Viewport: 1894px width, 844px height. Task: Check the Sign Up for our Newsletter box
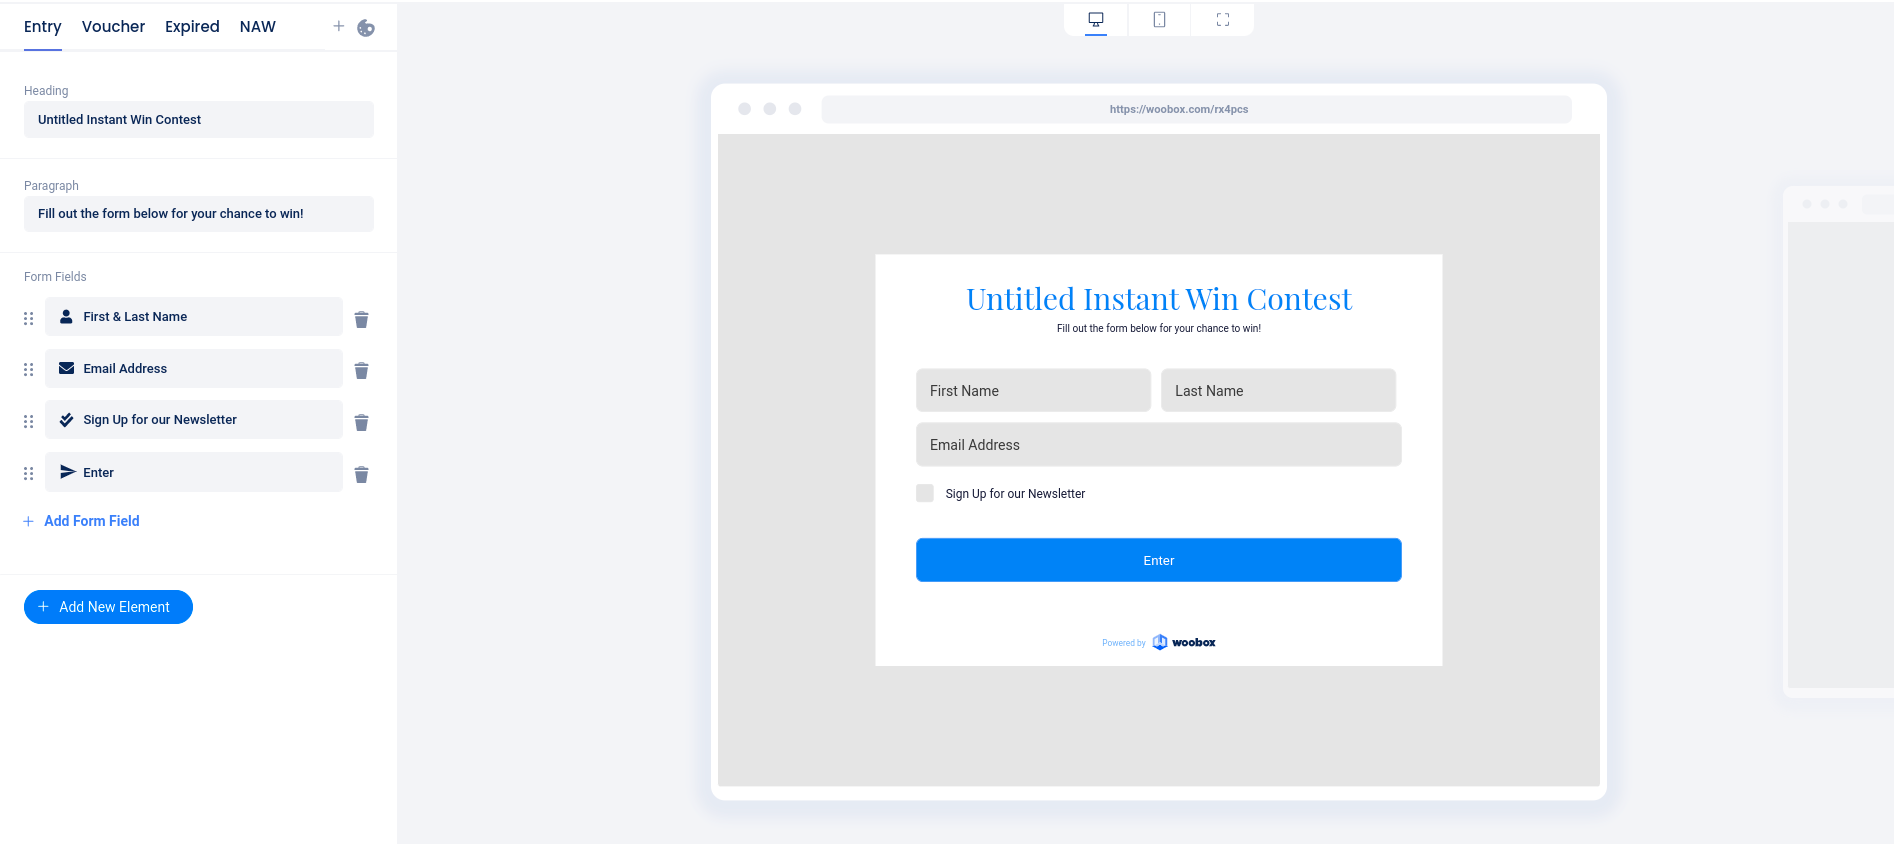tap(925, 493)
